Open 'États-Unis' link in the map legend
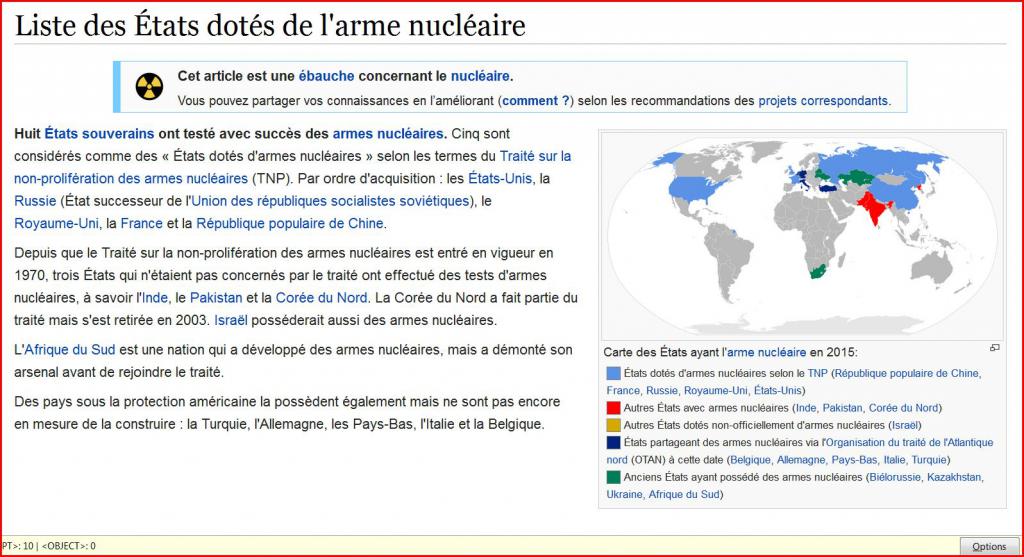 (x=777, y=390)
